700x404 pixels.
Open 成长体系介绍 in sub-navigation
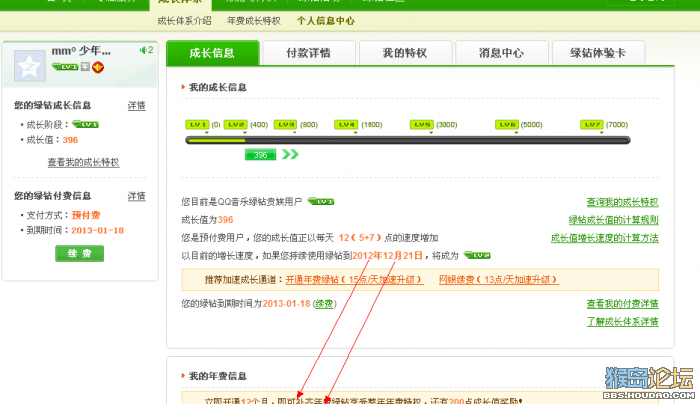(x=184, y=21)
